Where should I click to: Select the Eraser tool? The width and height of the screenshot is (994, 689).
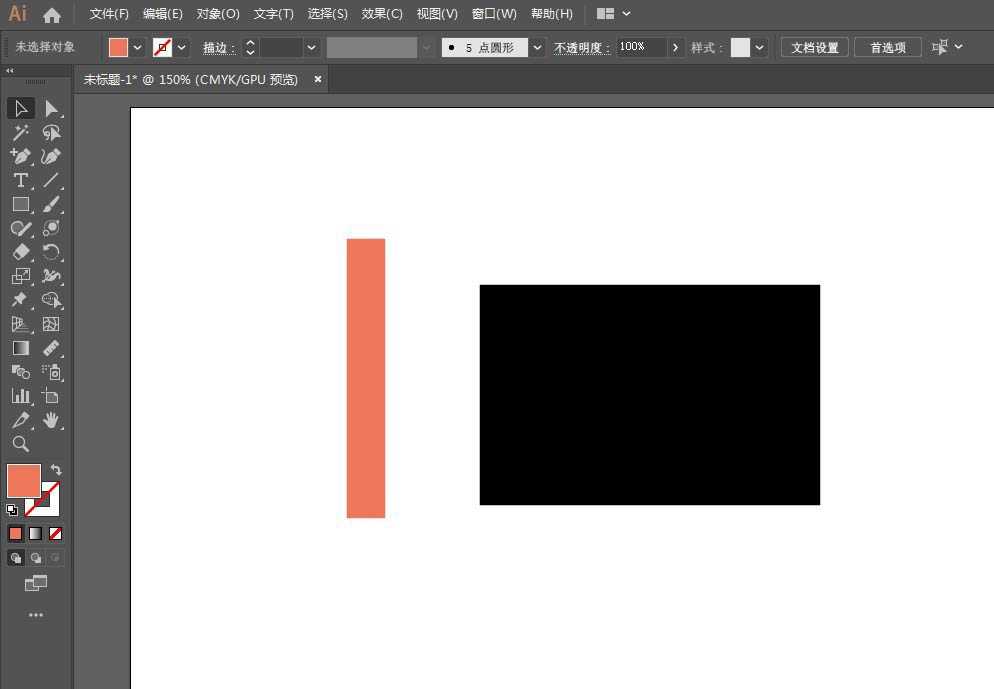click(x=20, y=252)
